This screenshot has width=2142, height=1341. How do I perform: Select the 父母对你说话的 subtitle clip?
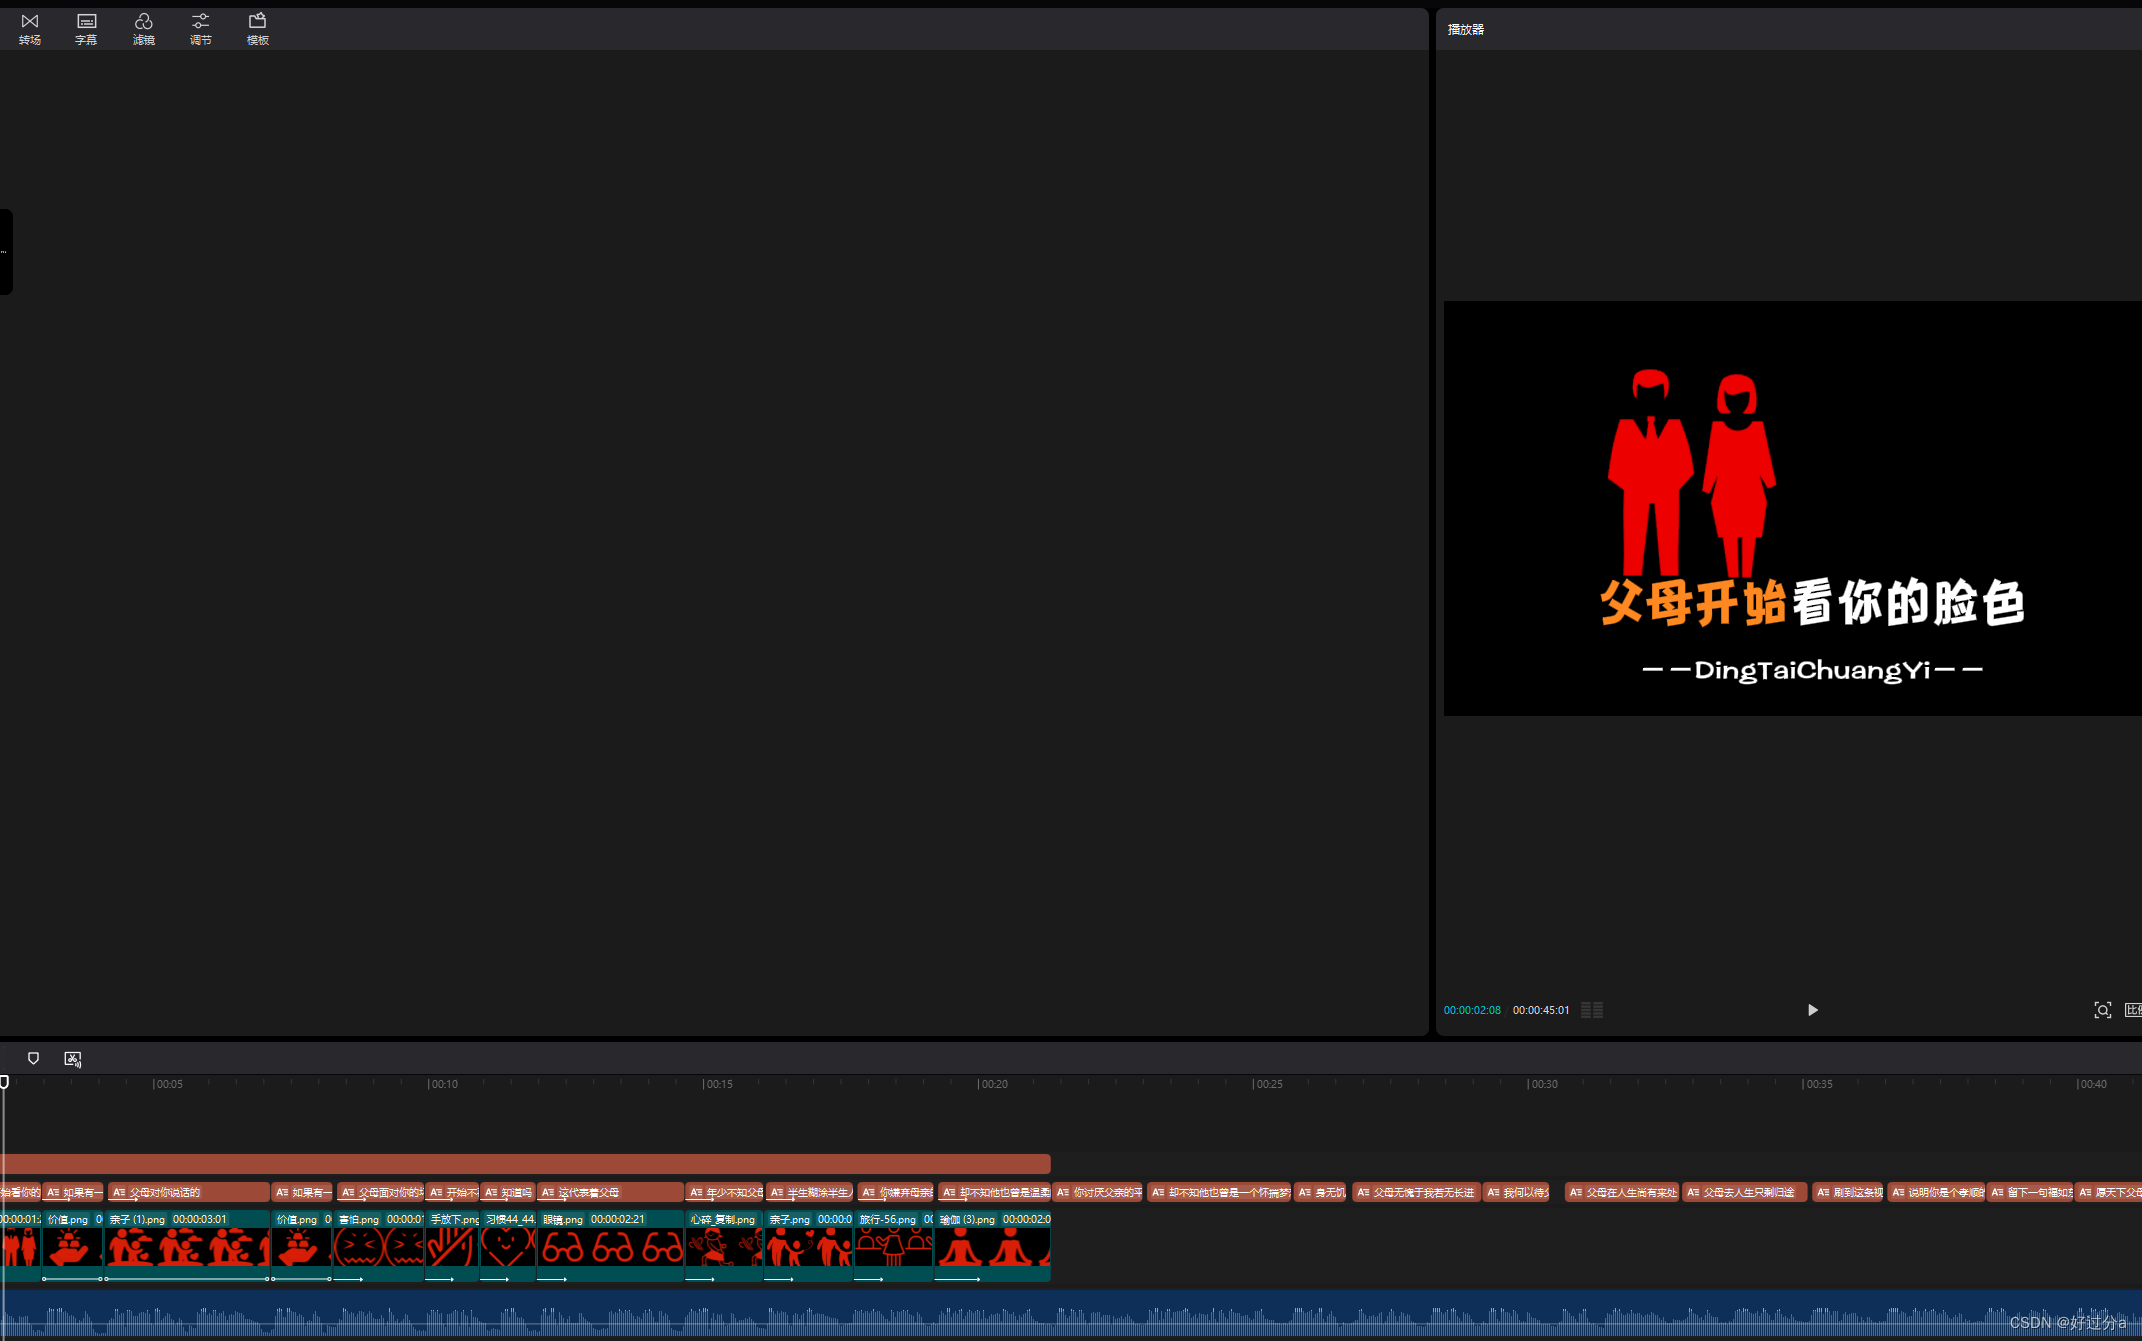pyautogui.click(x=188, y=1192)
